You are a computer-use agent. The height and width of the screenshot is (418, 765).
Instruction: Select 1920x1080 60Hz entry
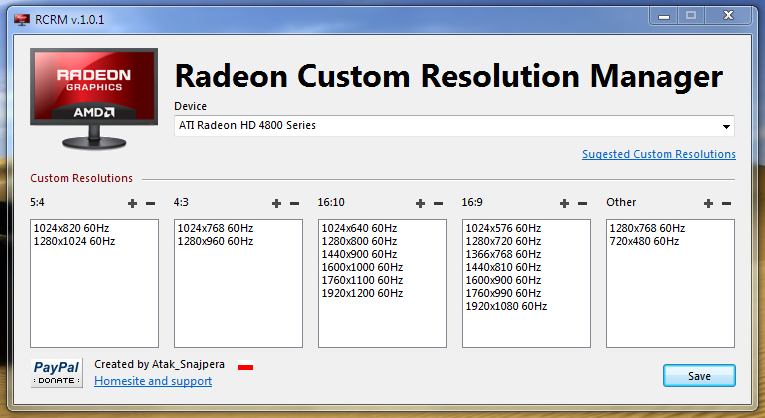click(x=506, y=306)
